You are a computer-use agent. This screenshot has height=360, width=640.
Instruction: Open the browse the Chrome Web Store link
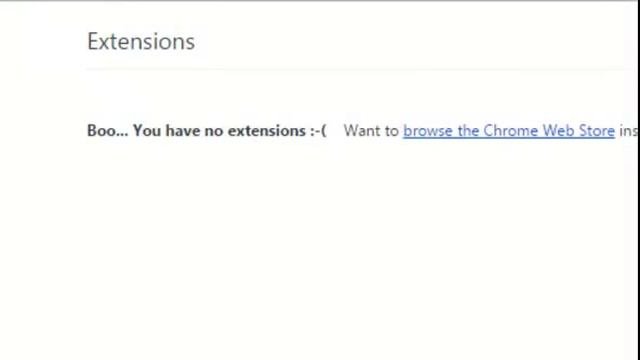pos(509,131)
